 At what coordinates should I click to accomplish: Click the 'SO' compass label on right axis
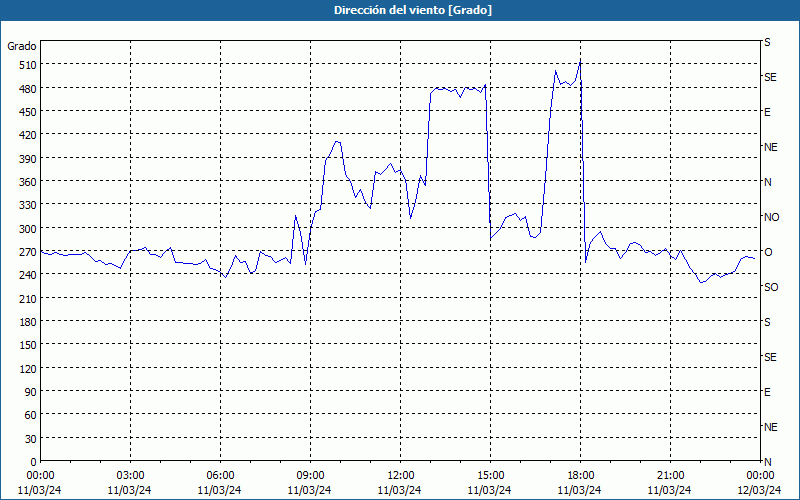point(771,288)
